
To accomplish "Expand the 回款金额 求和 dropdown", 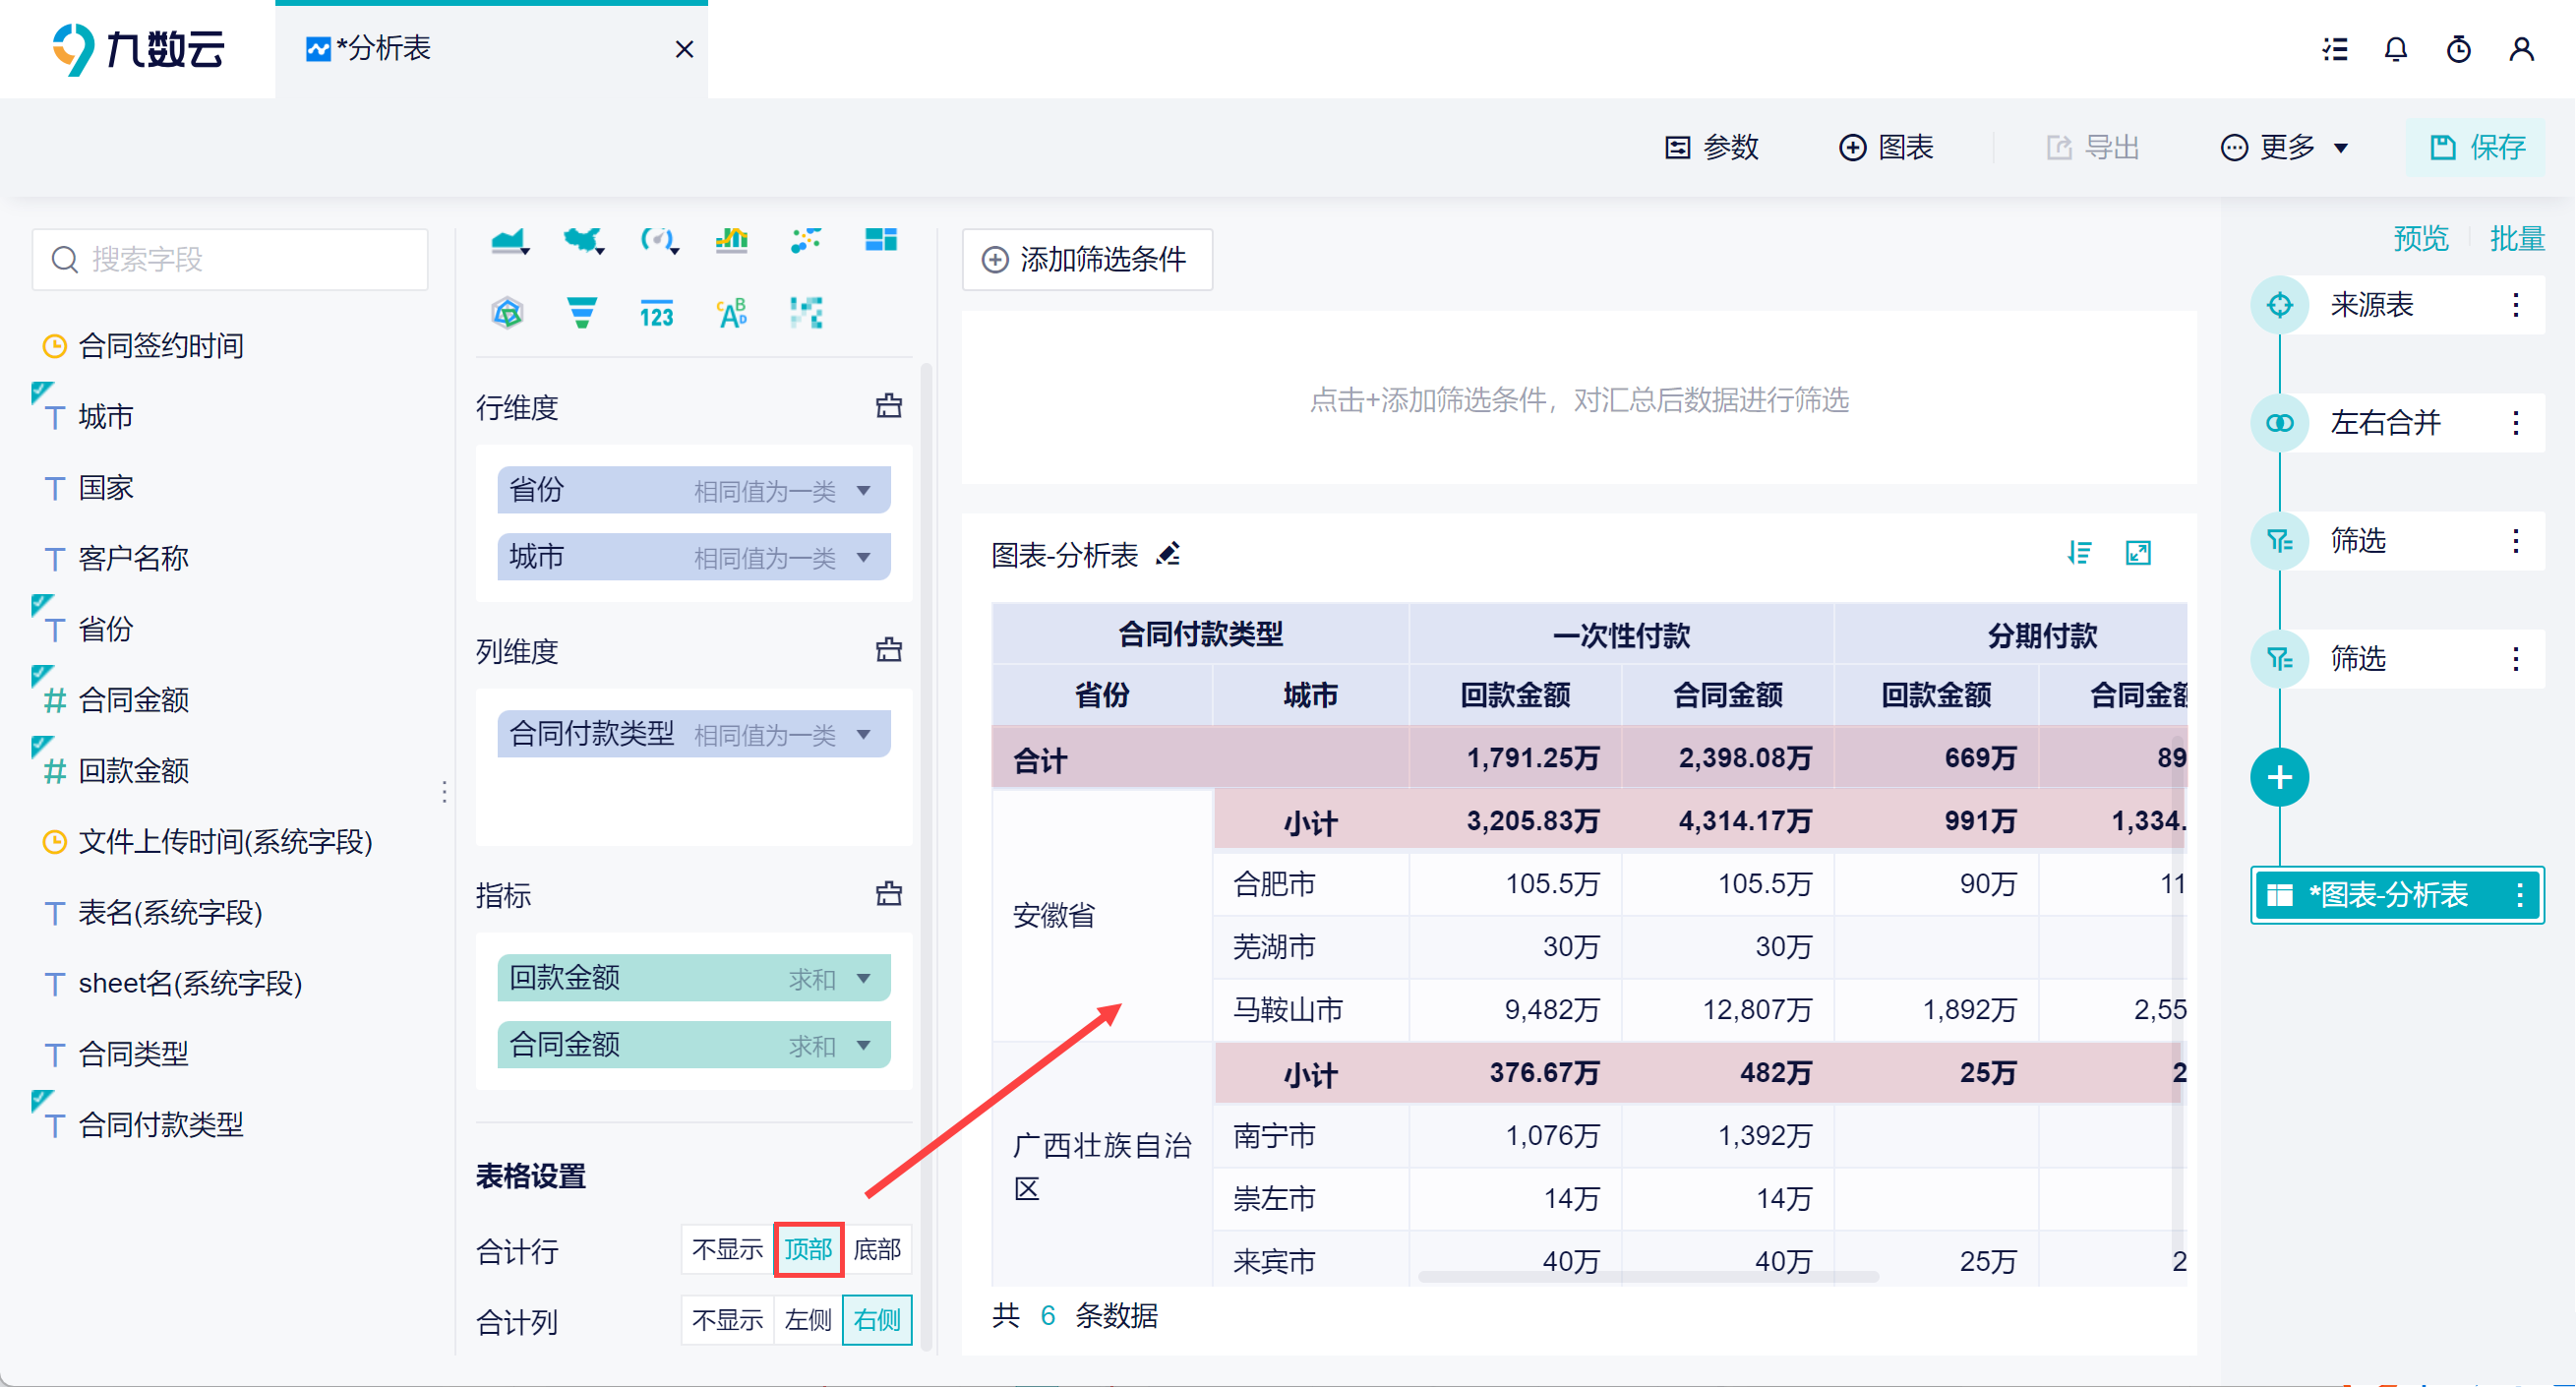I will coord(863,978).
